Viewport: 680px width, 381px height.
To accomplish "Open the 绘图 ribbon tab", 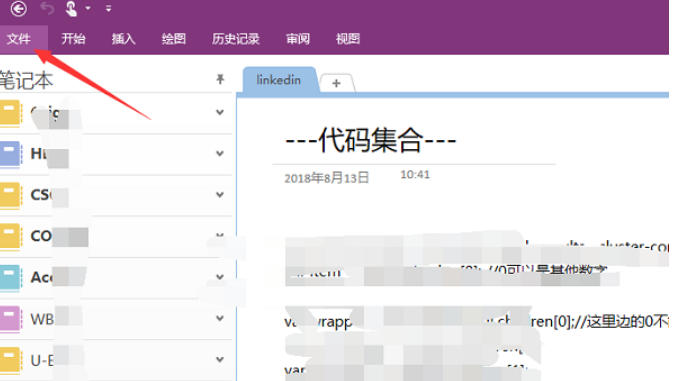I will click(174, 39).
